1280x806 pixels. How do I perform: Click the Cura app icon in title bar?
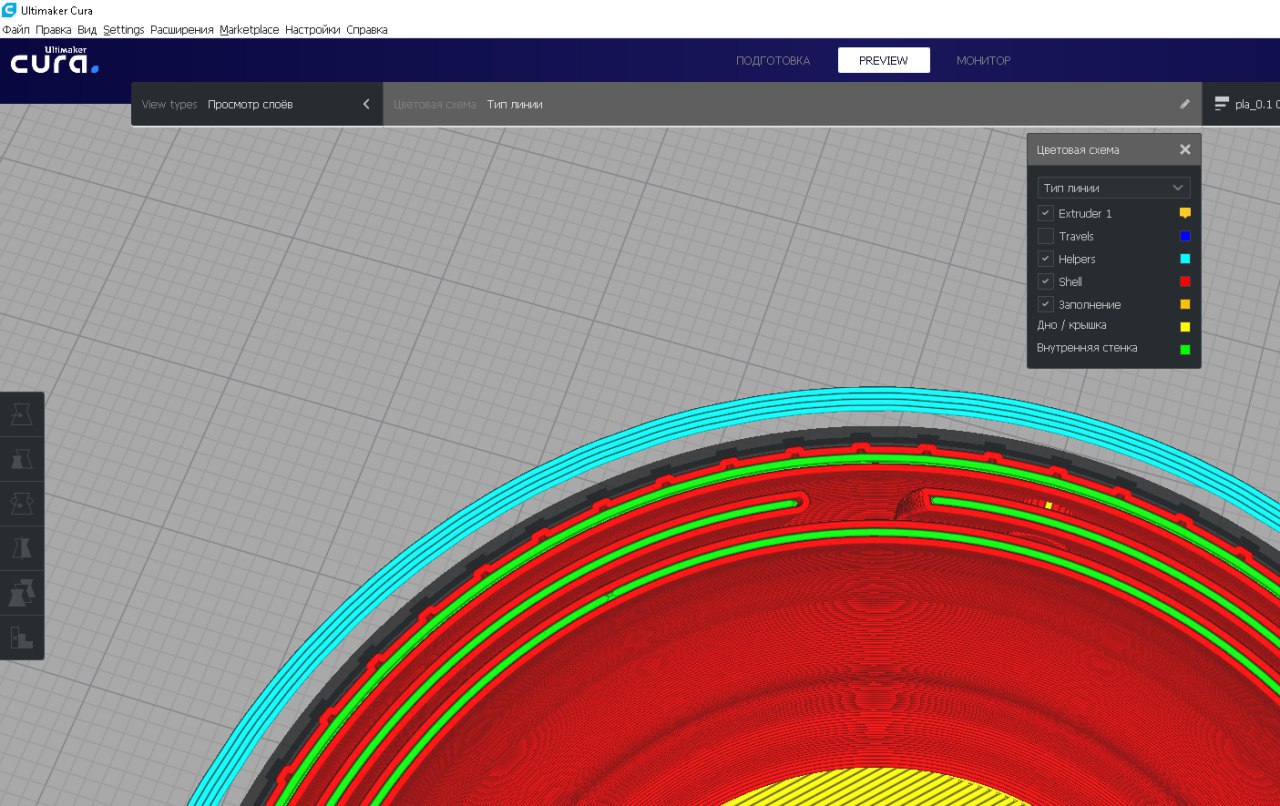9,10
